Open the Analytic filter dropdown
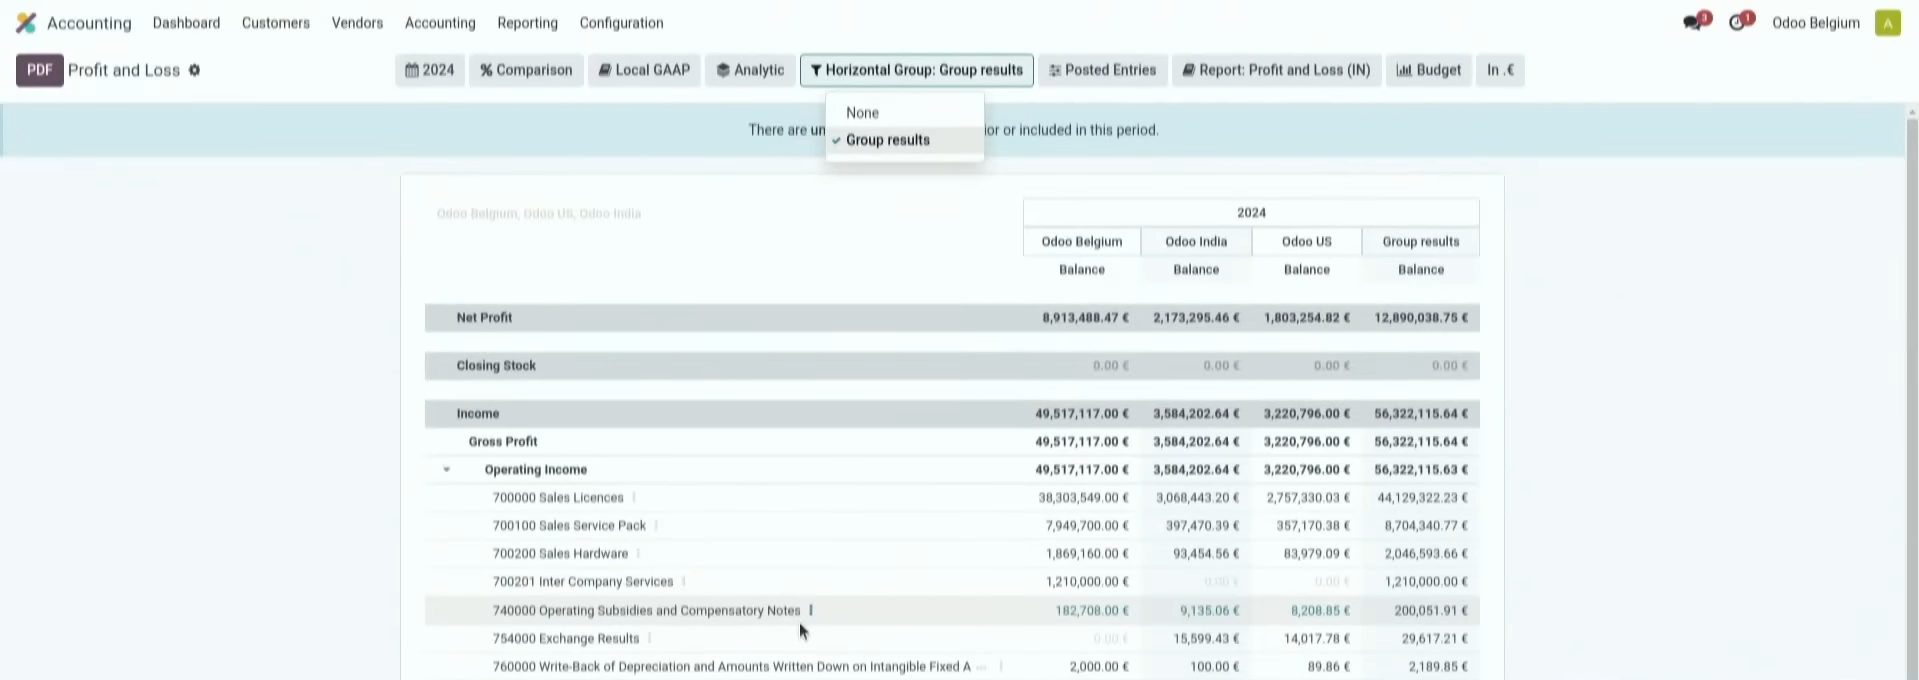 click(x=750, y=70)
